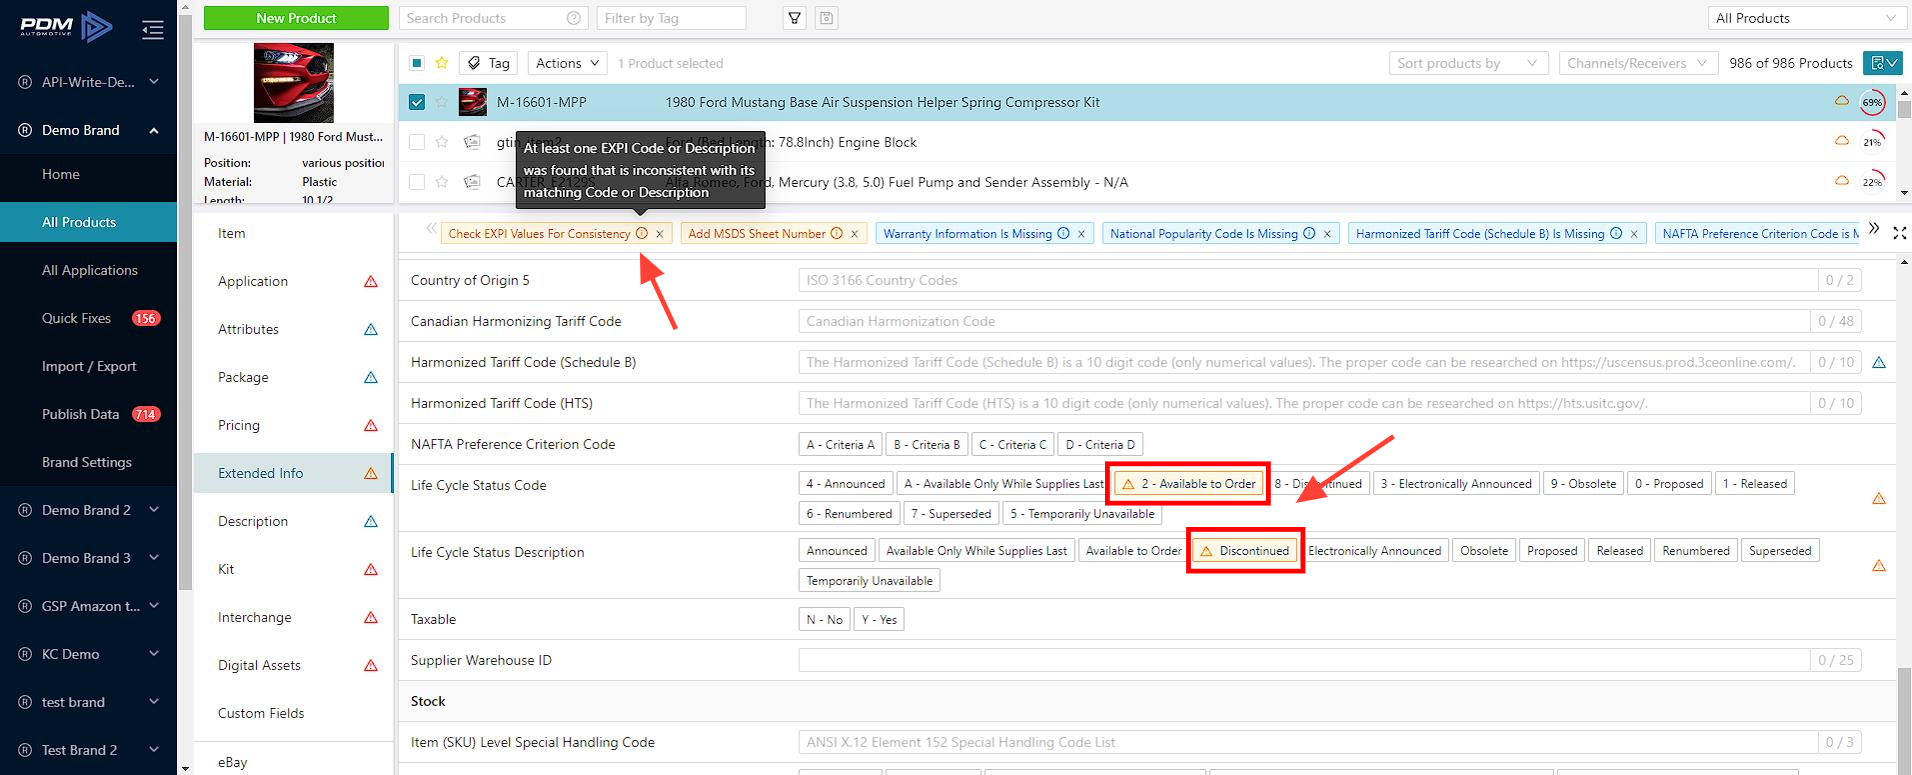Check the CARTER Fuel Pump row checkbox

click(417, 182)
